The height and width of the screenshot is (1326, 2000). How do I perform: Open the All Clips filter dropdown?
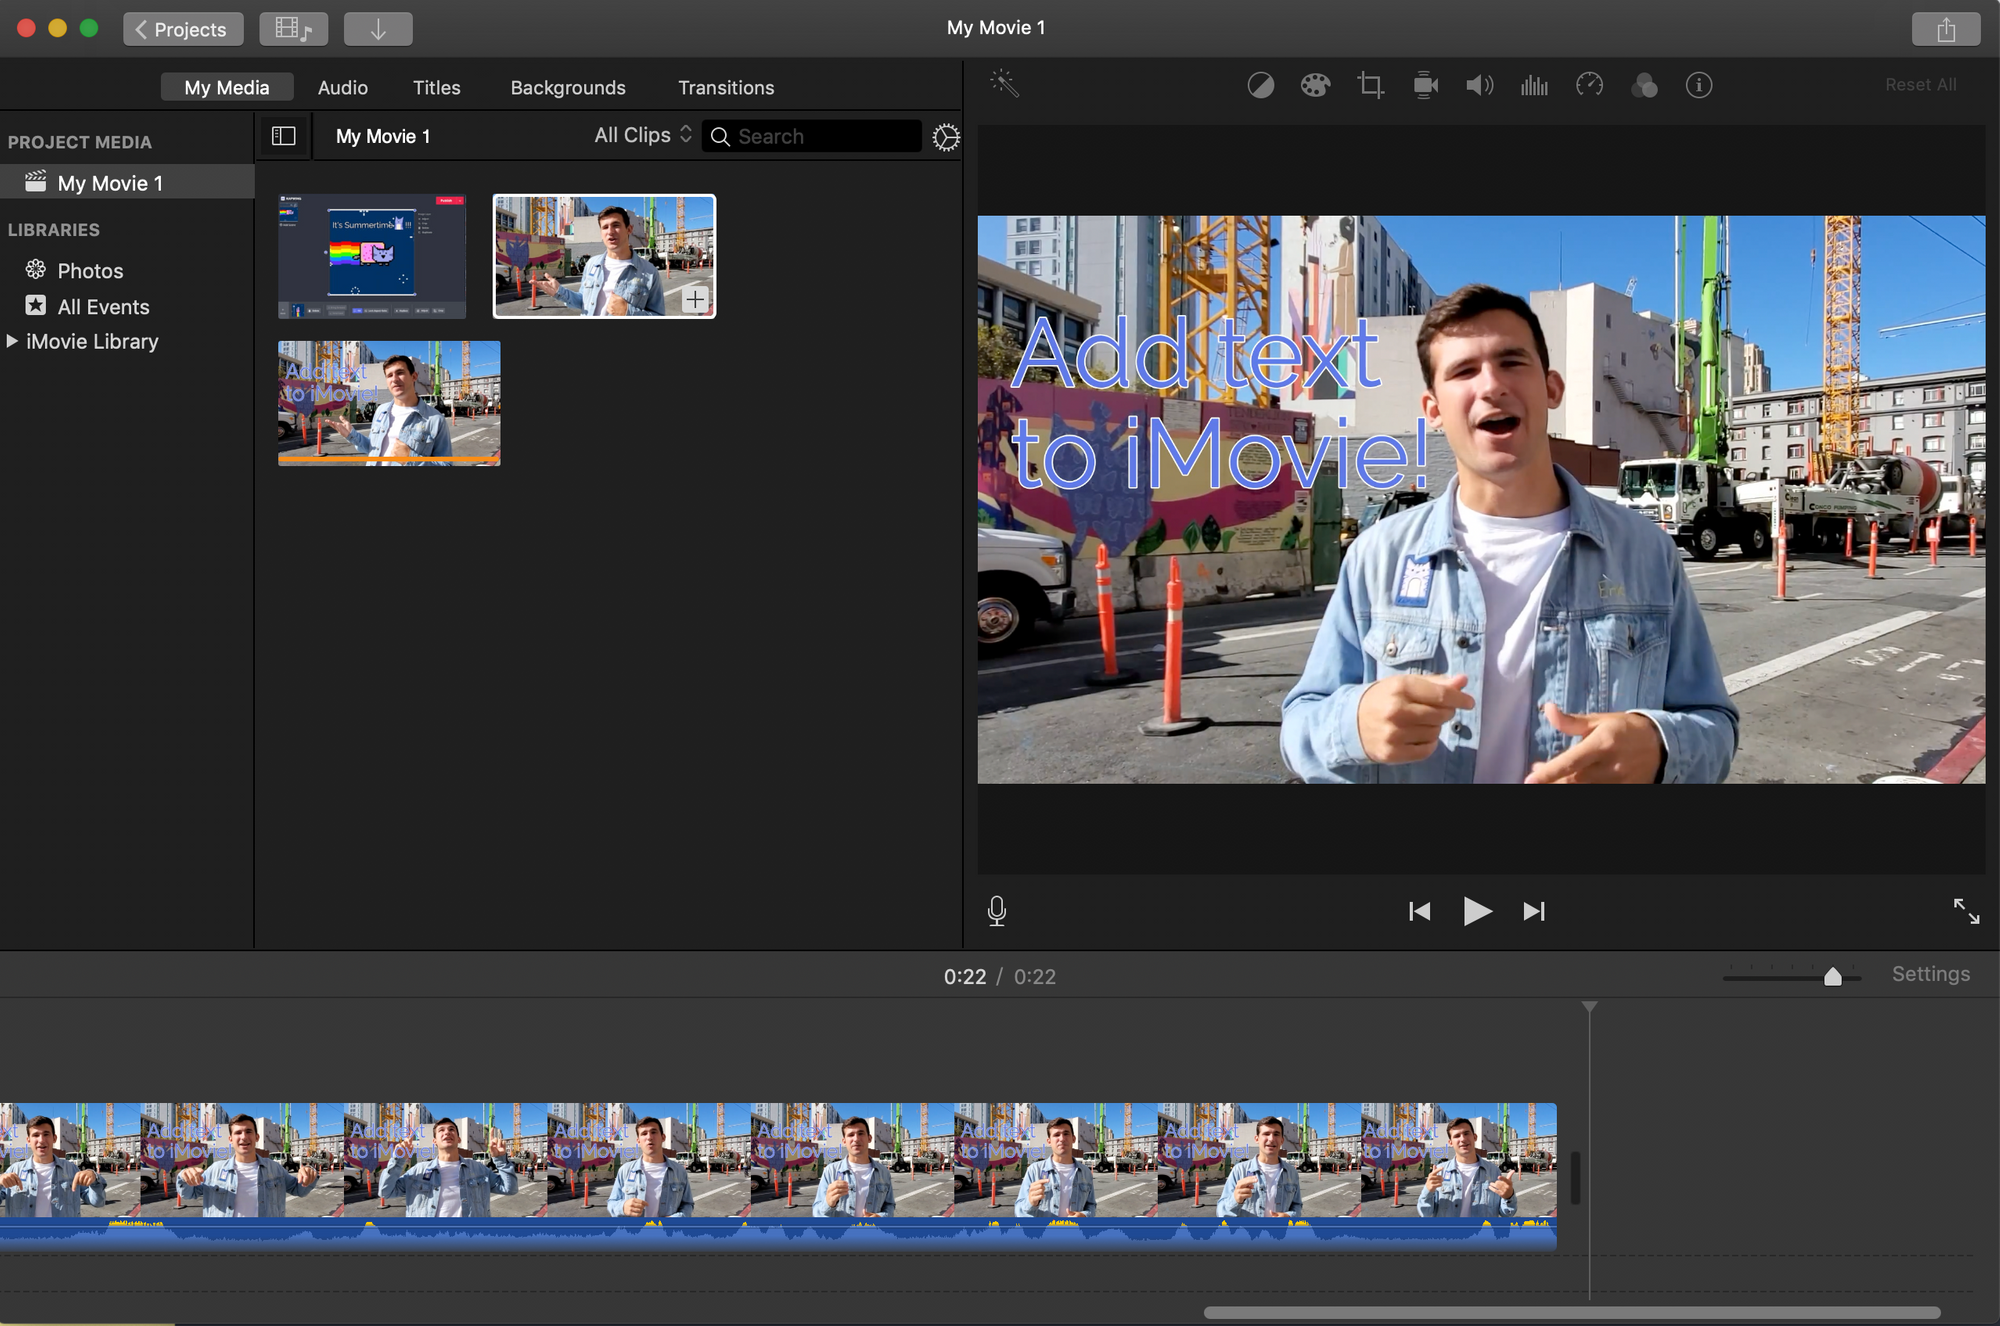(642, 135)
